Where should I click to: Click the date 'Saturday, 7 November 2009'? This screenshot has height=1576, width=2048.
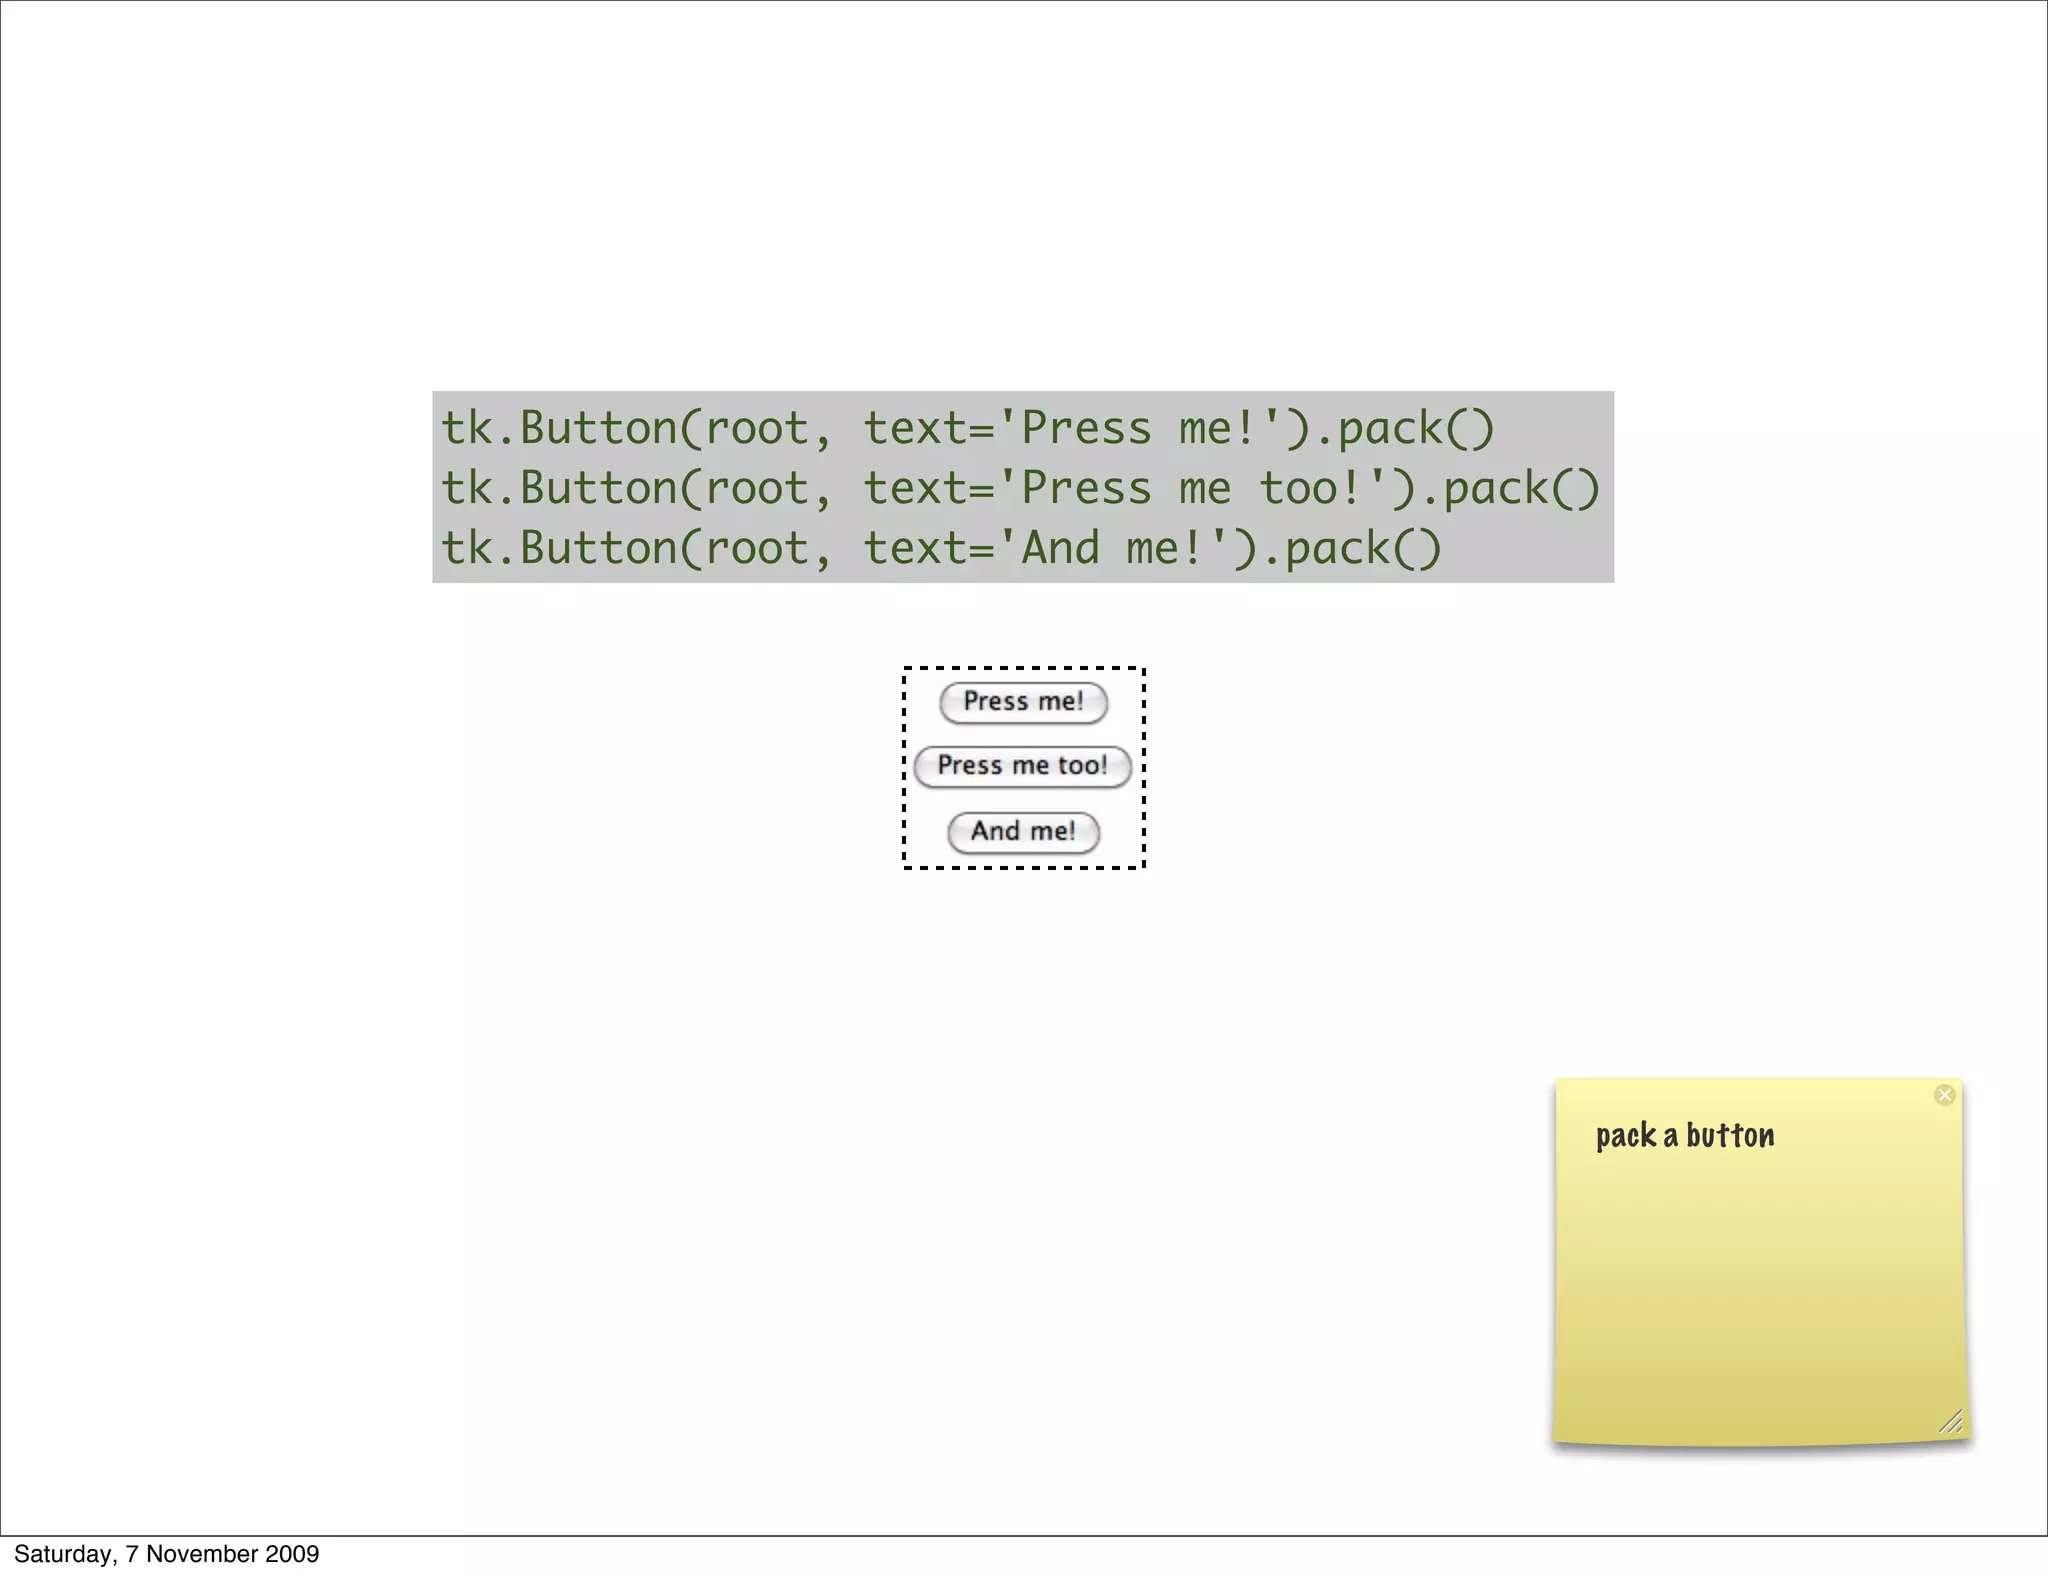(167, 1554)
